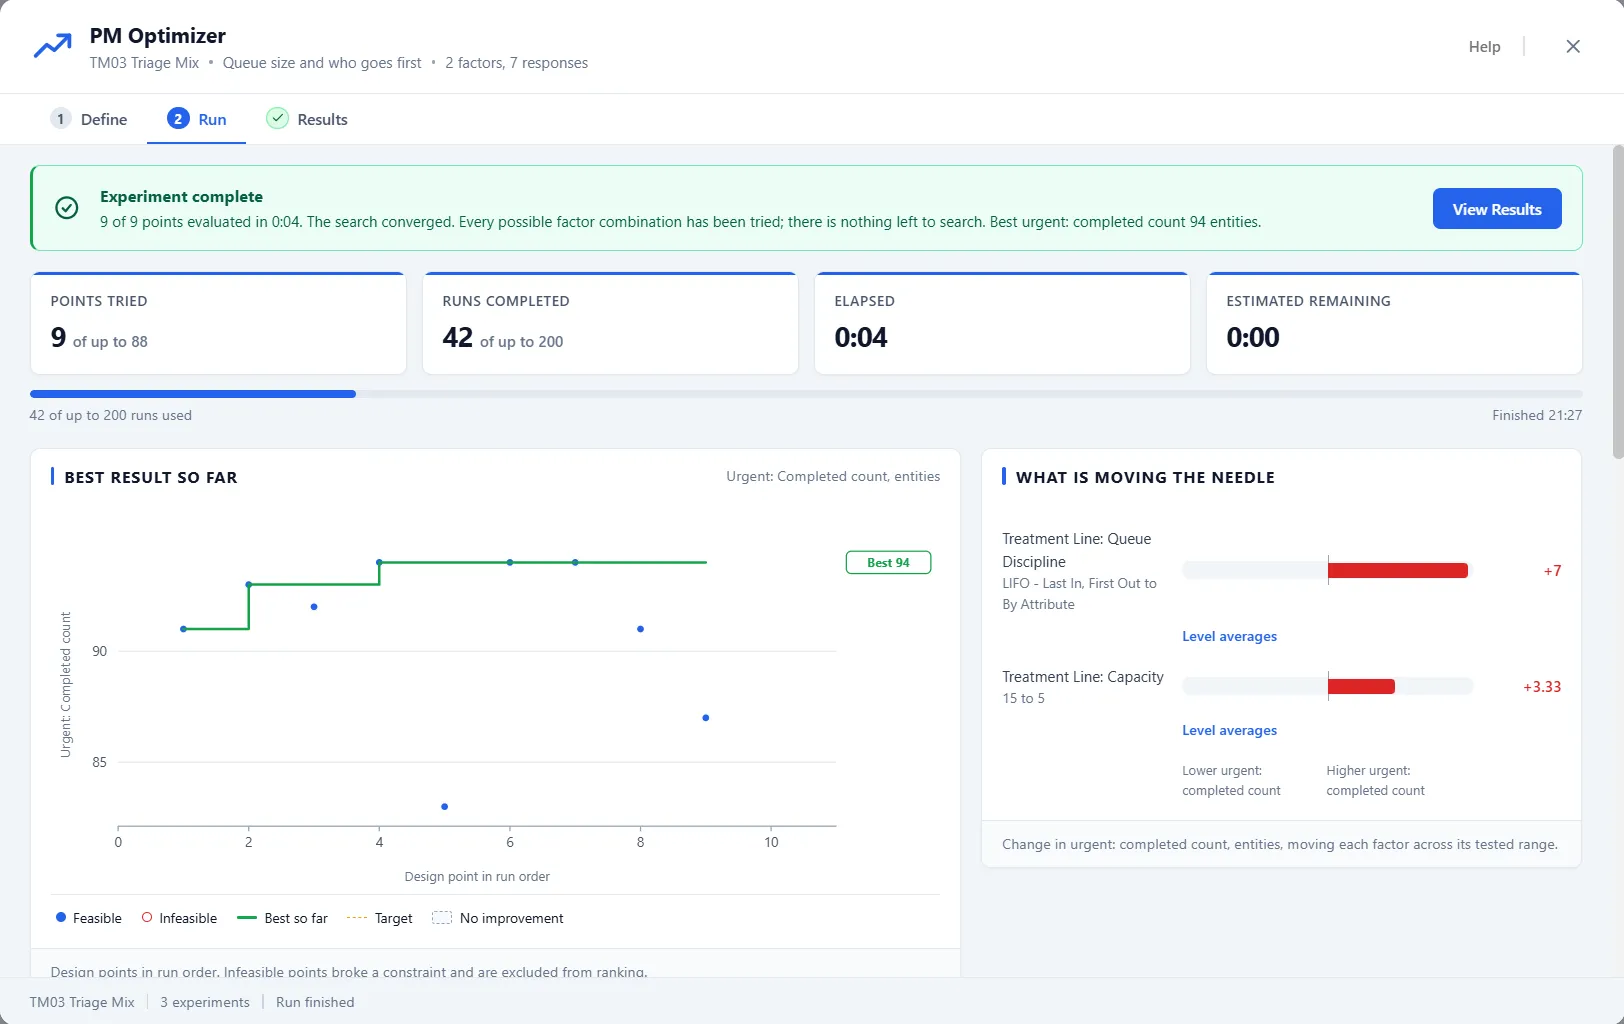
Task: Close the PM Optimizer dialog
Action: tap(1573, 46)
